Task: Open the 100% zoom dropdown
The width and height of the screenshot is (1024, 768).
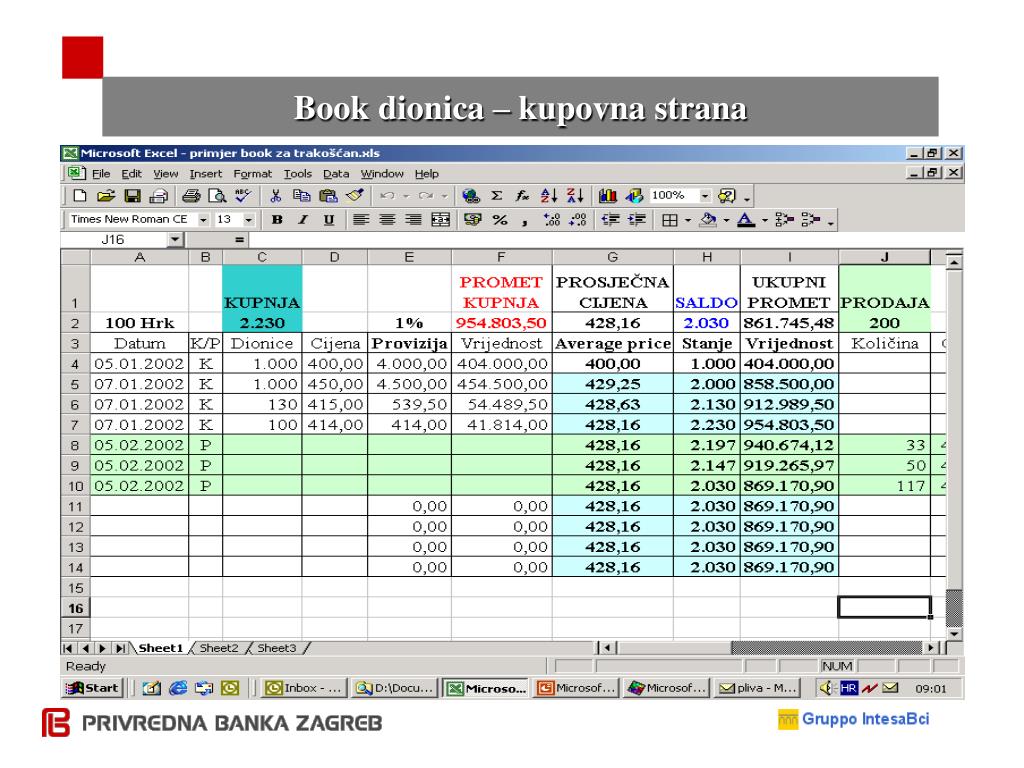Action: tap(705, 196)
